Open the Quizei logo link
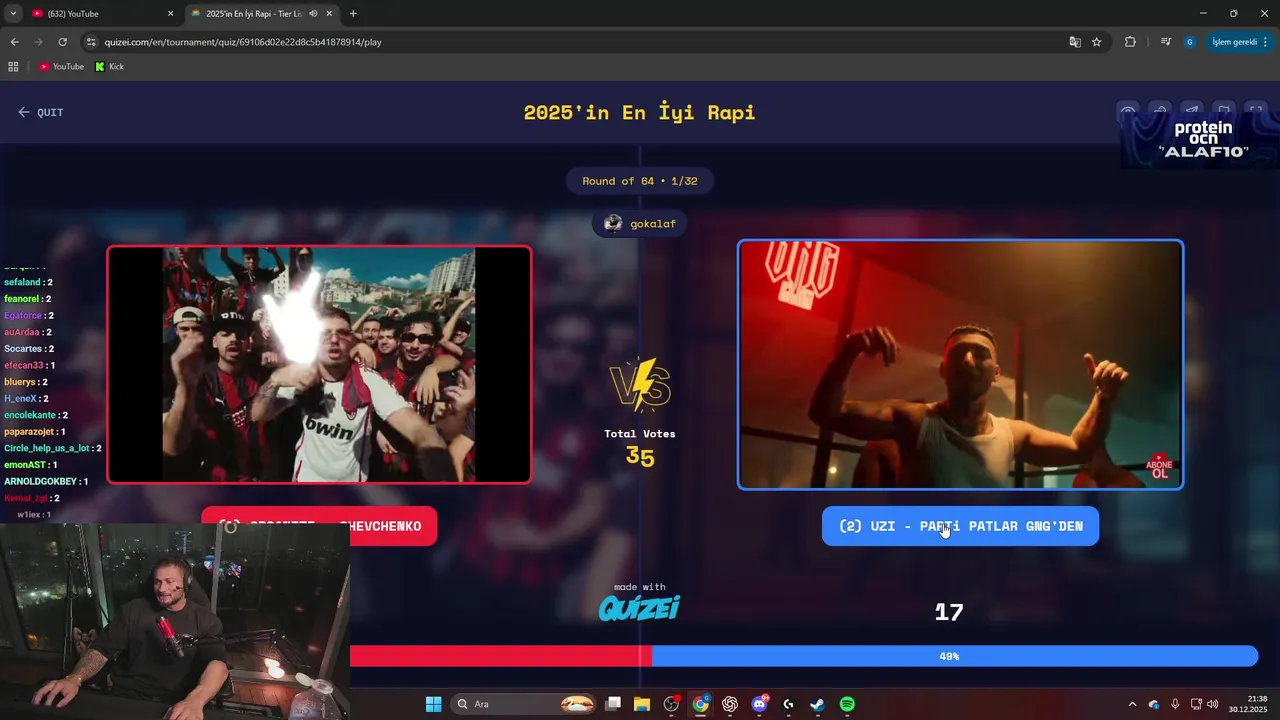This screenshot has height=720, width=1280. (639, 607)
